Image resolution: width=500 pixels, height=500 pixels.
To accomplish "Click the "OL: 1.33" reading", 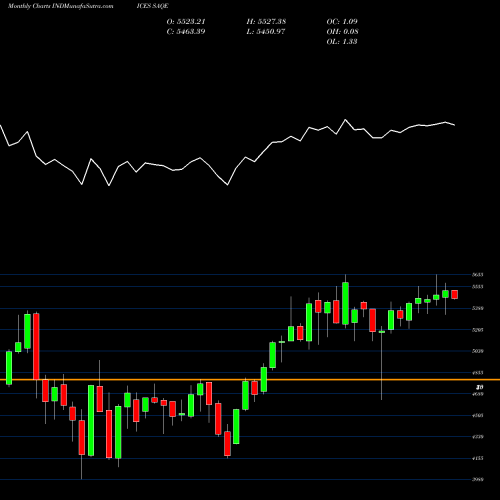I will pyautogui.click(x=342, y=42).
